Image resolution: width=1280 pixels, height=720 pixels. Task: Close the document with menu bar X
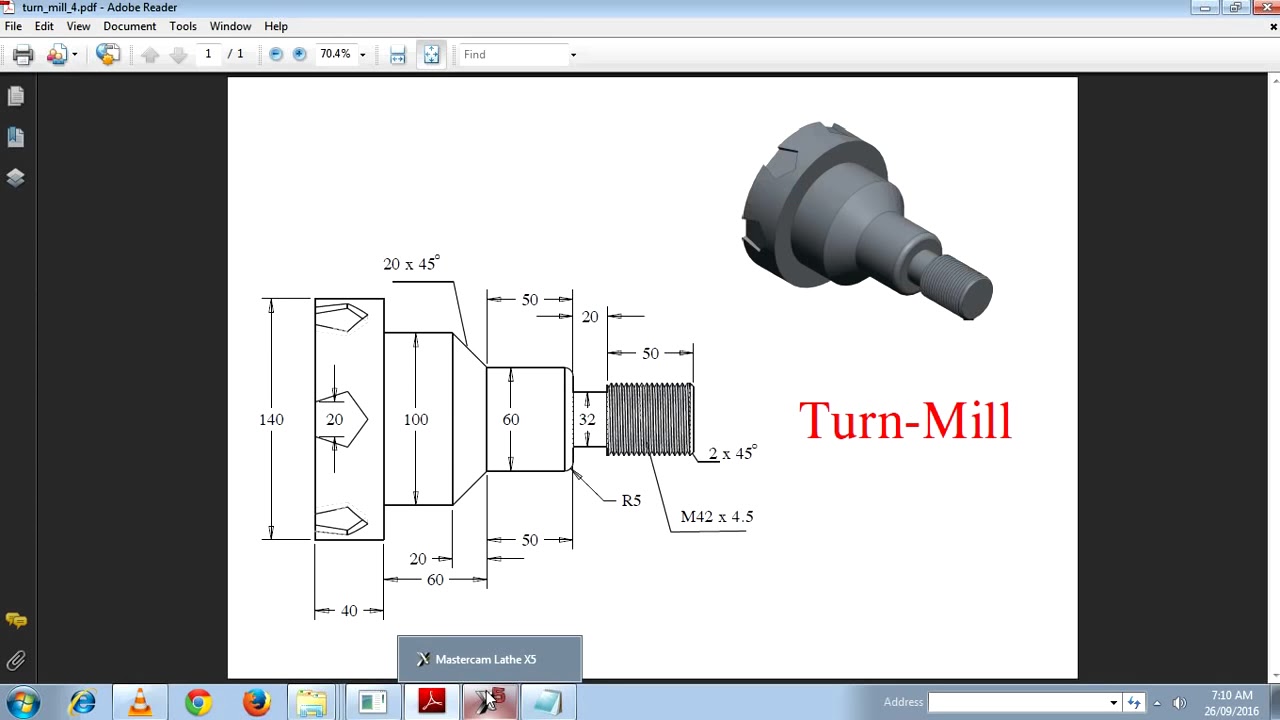click(x=1273, y=27)
